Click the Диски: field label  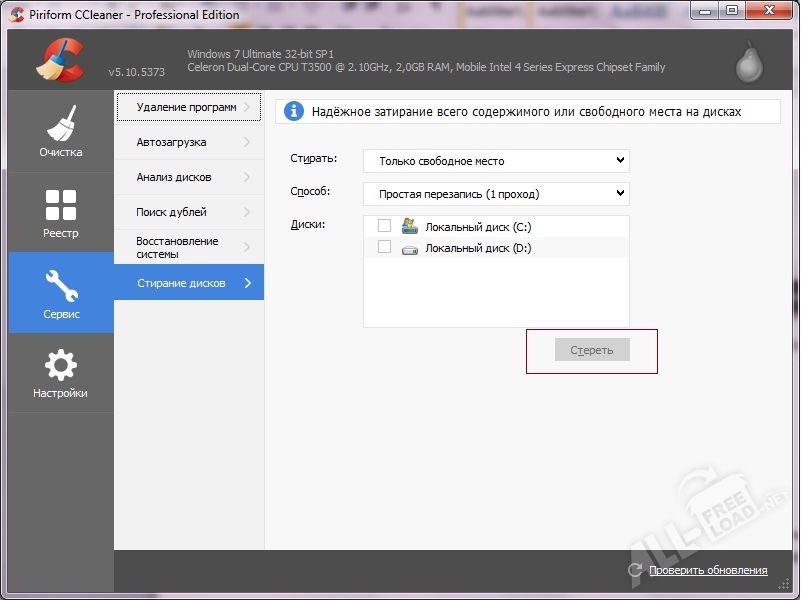tap(308, 224)
